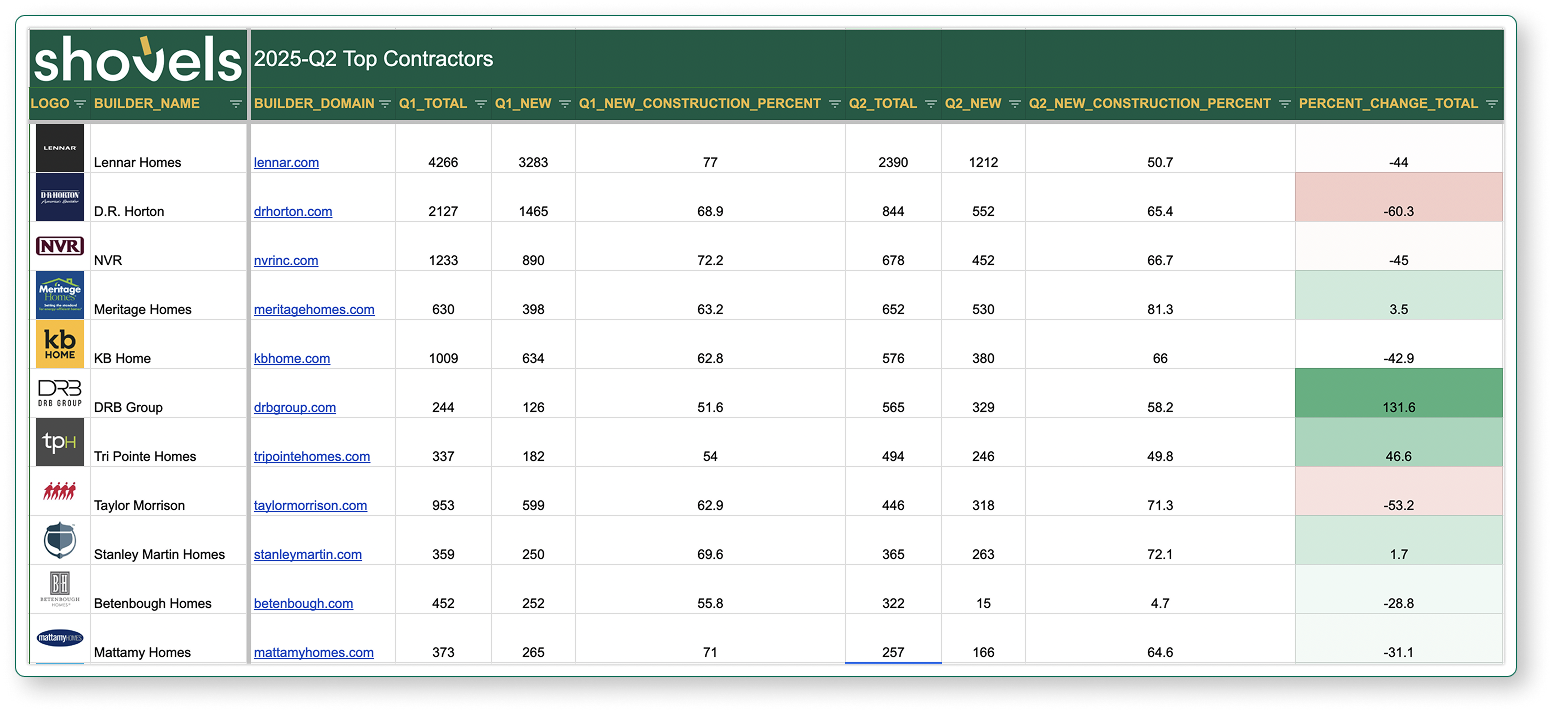
Task: Select Q2 new construction percent cell 4.7
Action: pos(1160,589)
